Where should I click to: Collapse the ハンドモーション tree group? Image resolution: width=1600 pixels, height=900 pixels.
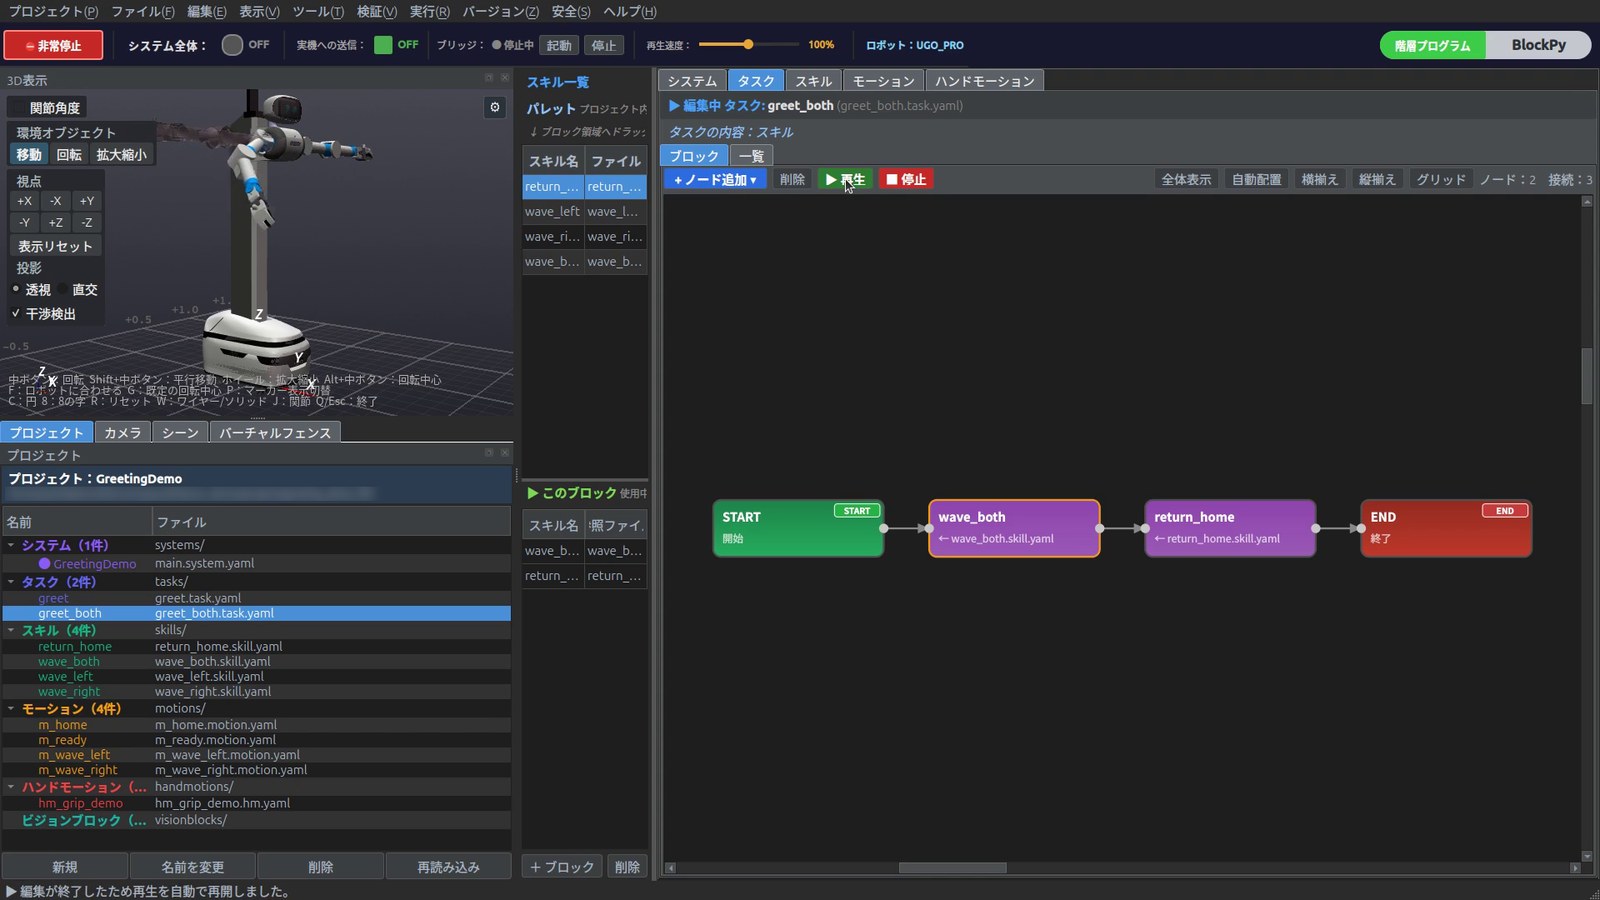point(11,787)
